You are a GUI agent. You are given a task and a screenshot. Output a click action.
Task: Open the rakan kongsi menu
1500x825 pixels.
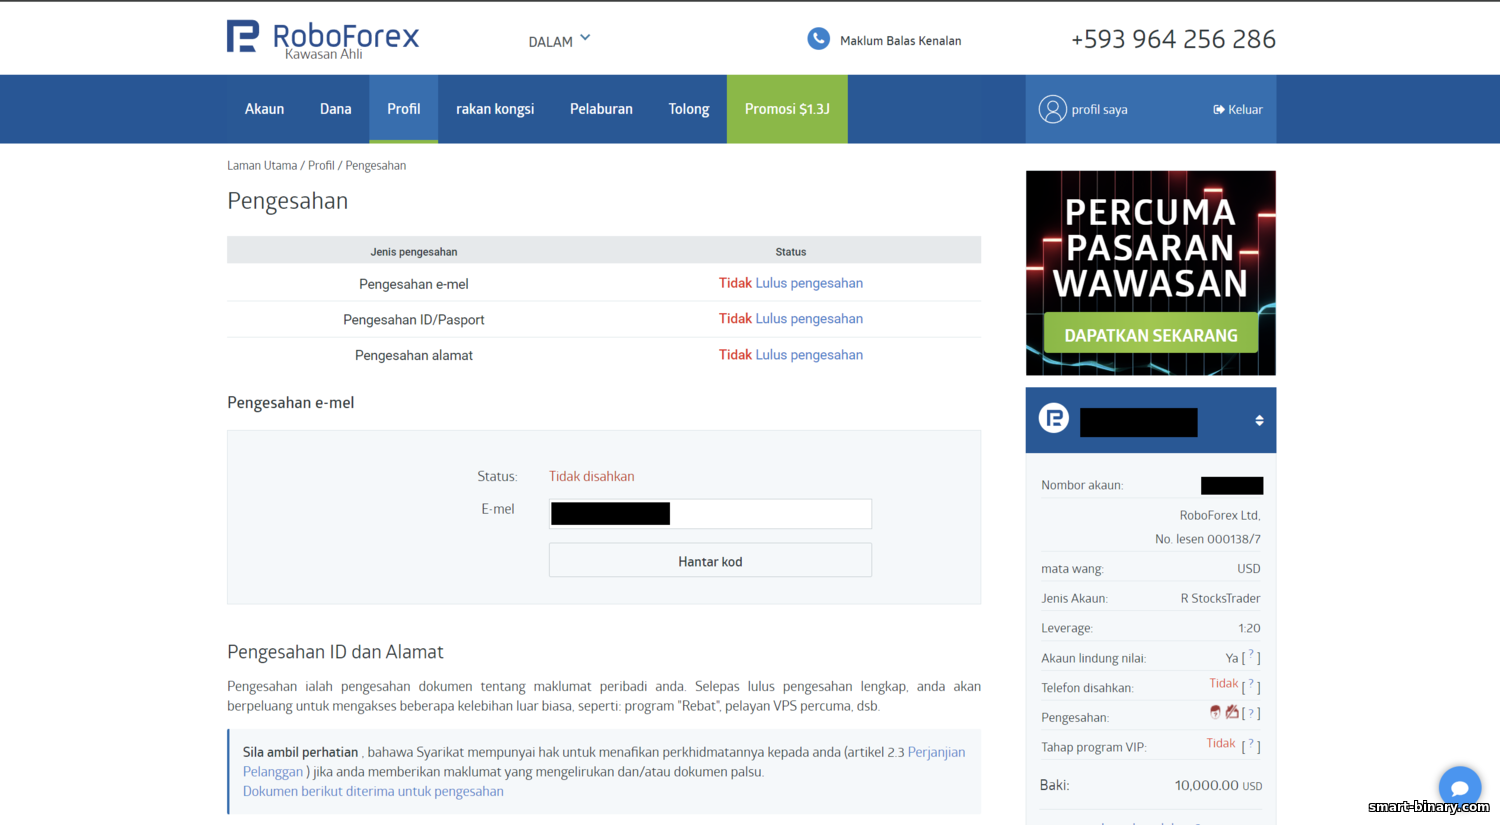tap(495, 109)
